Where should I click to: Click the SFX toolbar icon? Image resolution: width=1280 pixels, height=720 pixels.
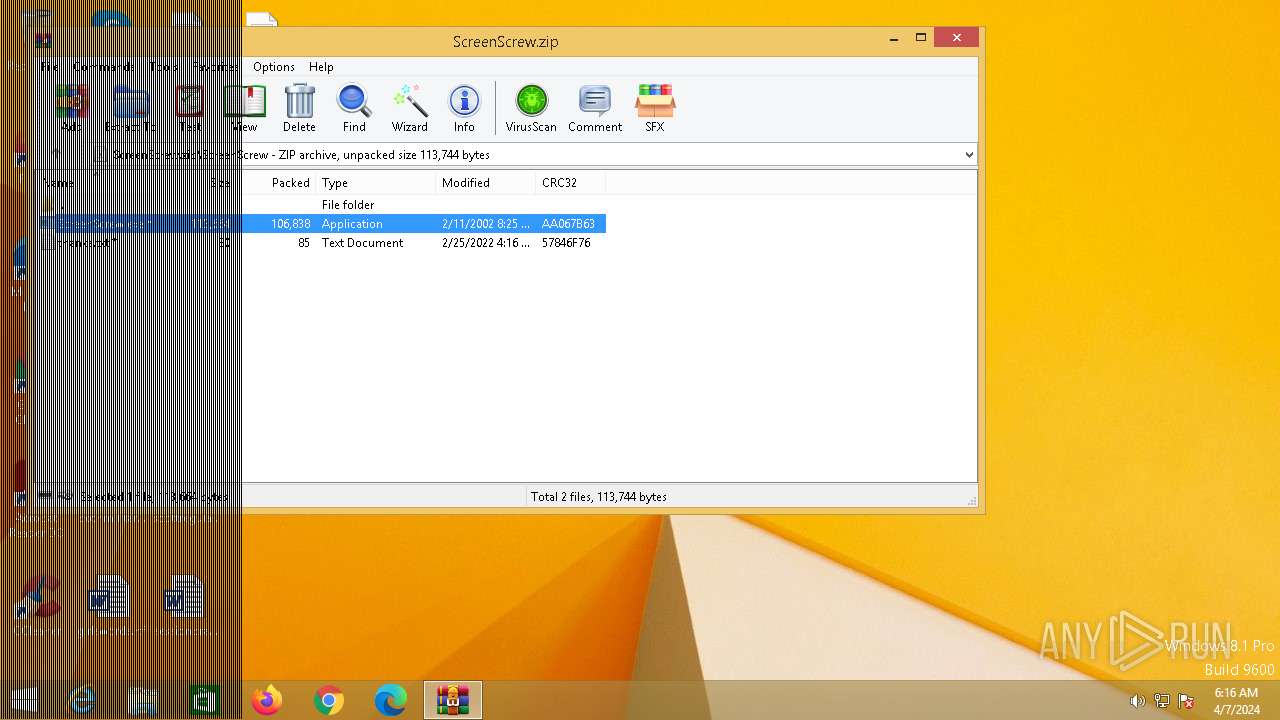pos(655,108)
